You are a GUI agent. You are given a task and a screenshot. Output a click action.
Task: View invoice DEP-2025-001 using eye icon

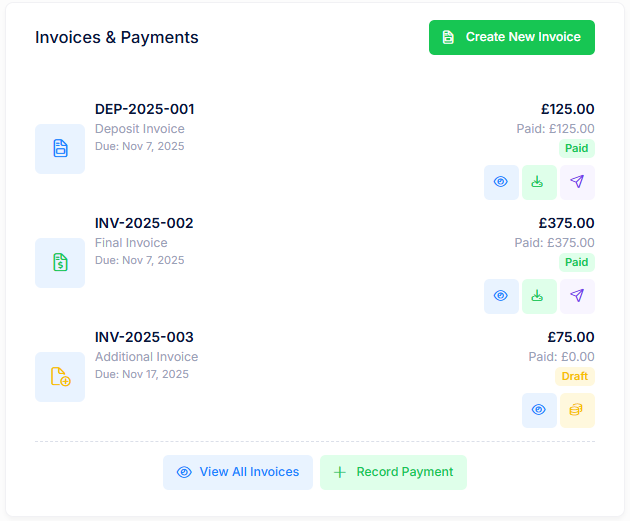[x=501, y=182]
